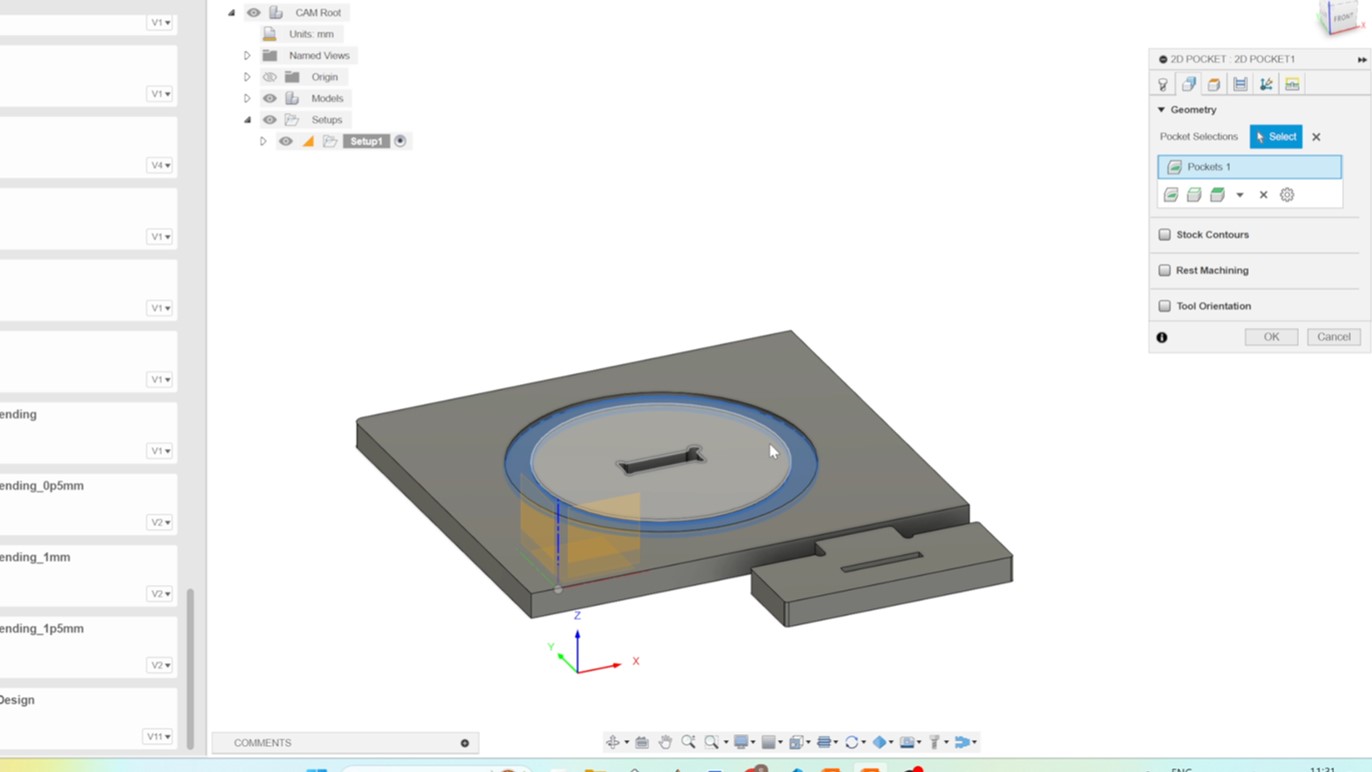Open the Passes tab in 2D Pocket dialog

(1240, 85)
